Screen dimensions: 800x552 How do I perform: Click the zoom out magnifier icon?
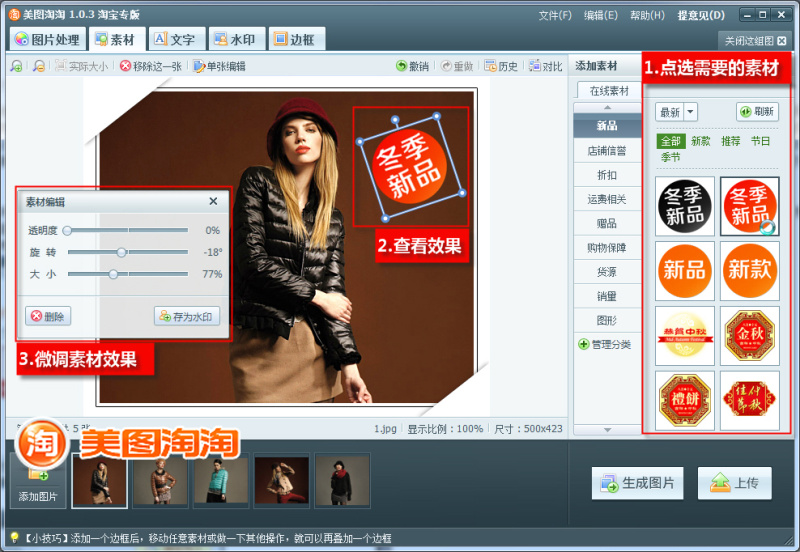[x=39, y=66]
